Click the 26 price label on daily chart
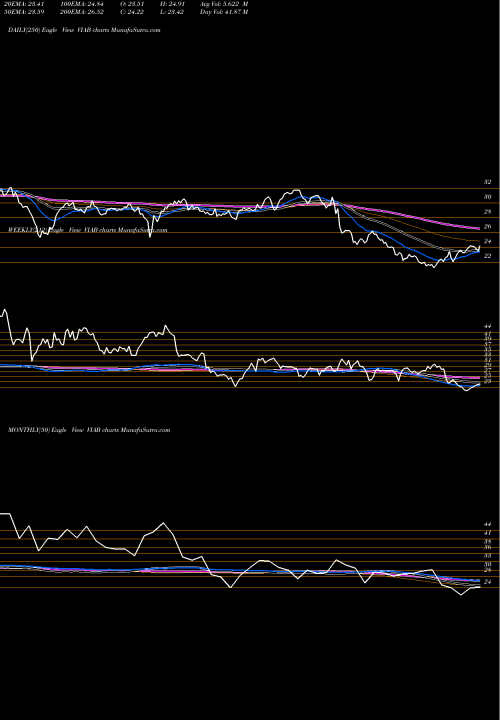Viewport: 500px width, 720px height. [x=487, y=226]
